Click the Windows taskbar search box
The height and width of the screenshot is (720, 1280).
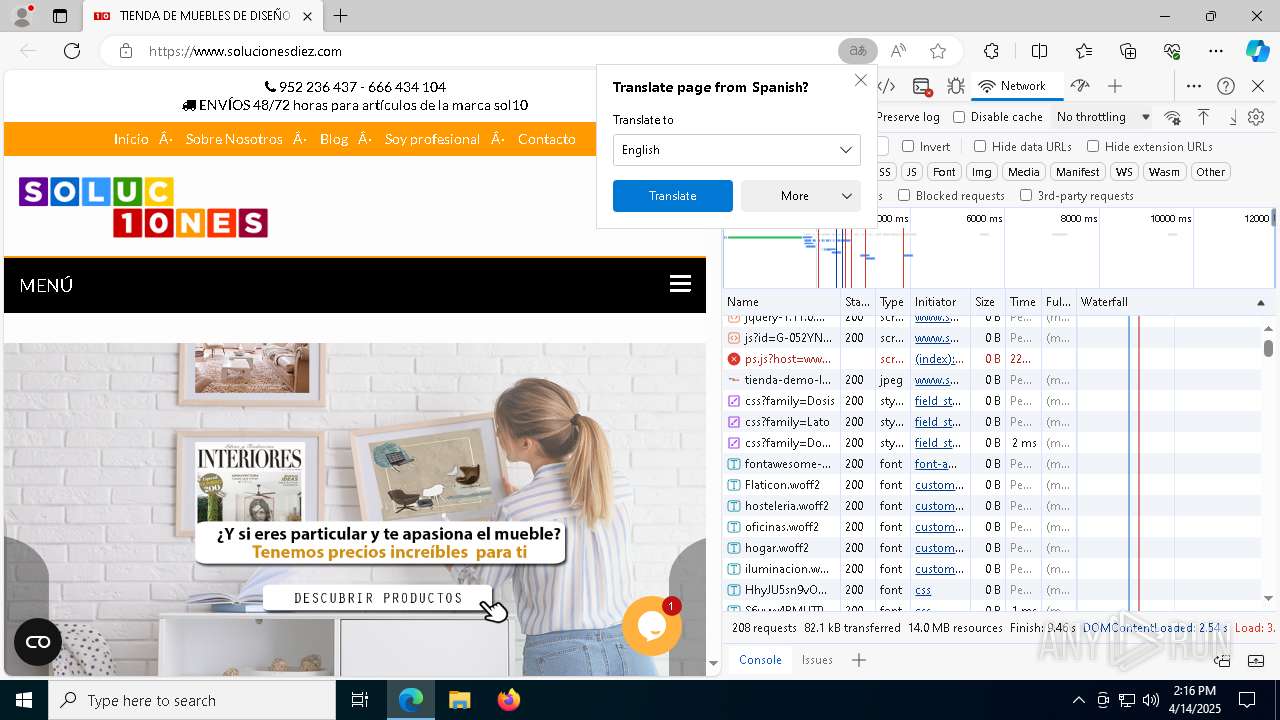pos(192,700)
